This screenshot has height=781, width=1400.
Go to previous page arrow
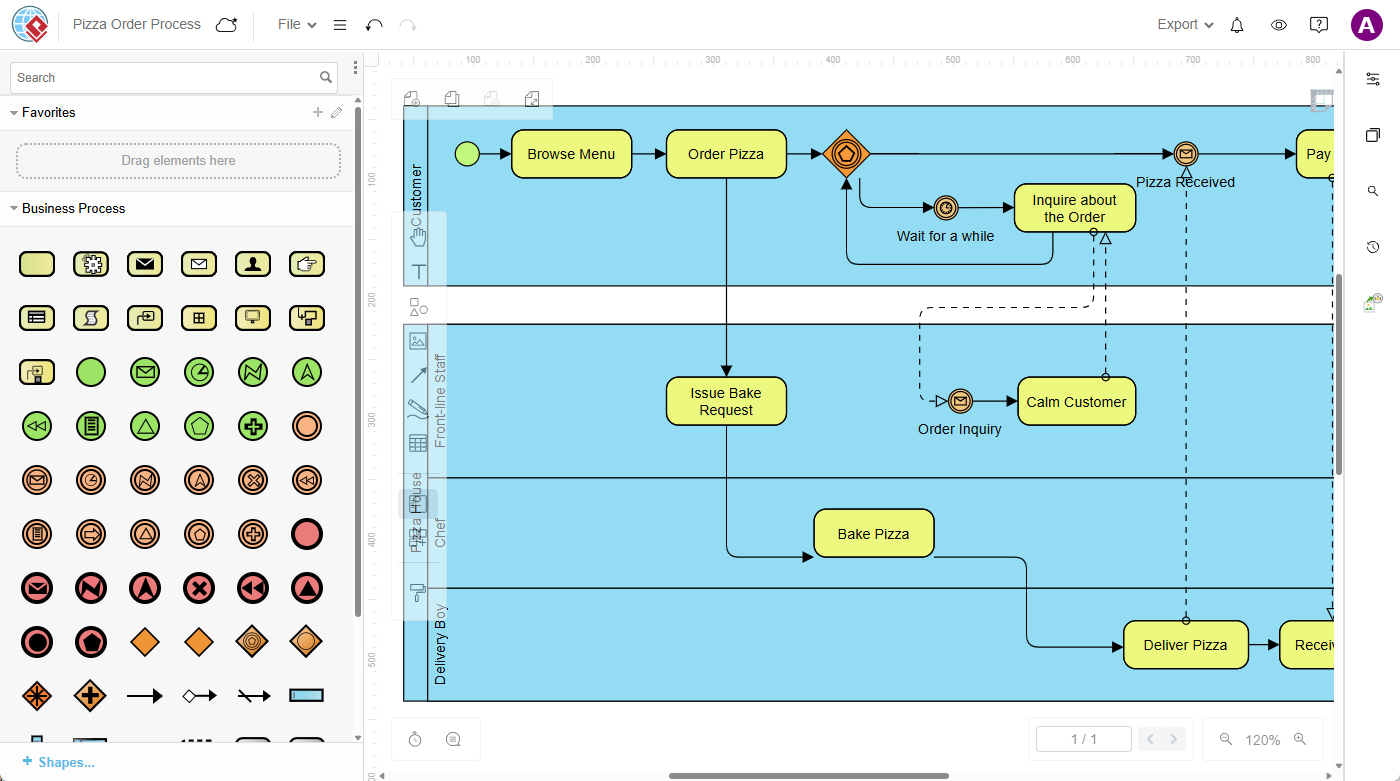[1150, 739]
